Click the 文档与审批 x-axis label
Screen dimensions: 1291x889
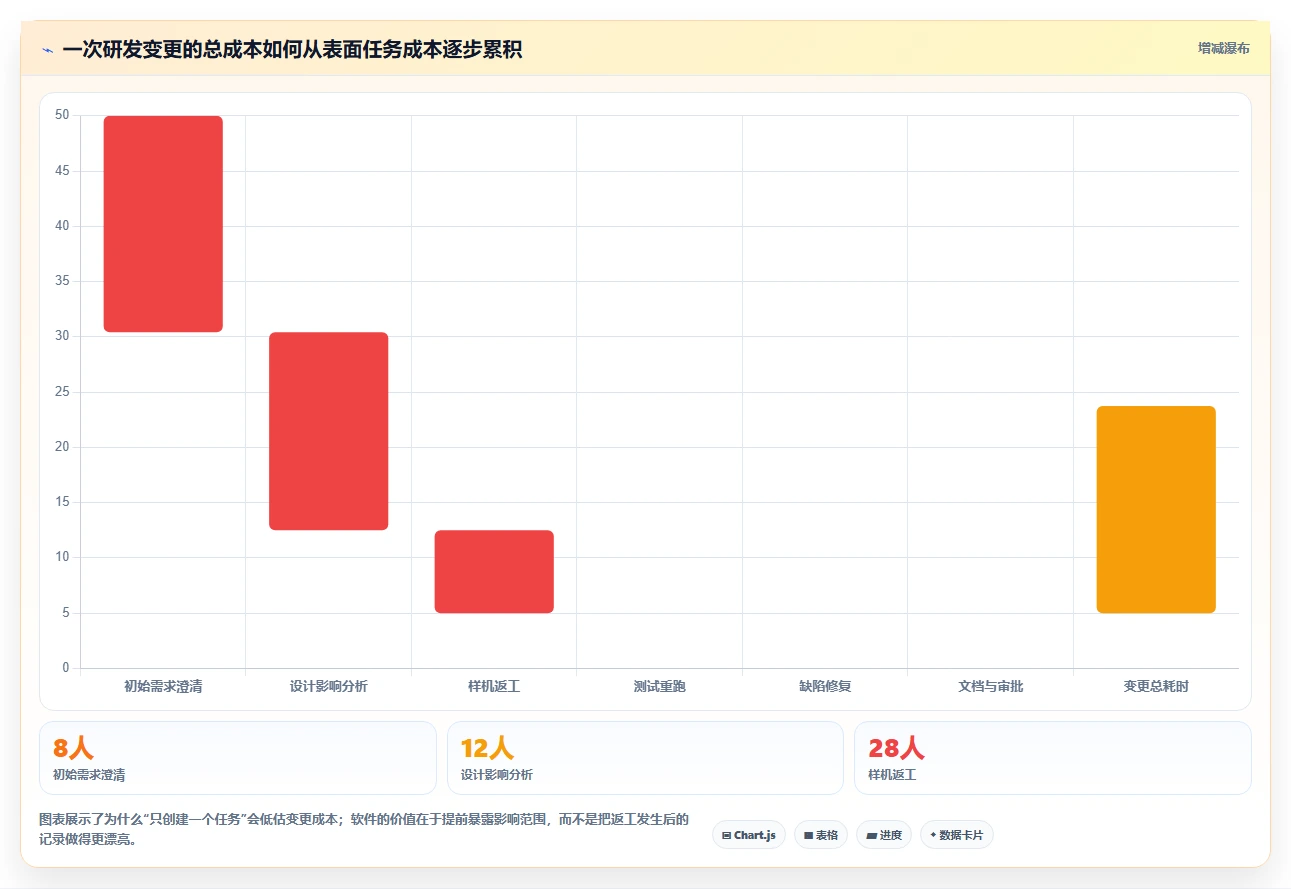(x=991, y=687)
